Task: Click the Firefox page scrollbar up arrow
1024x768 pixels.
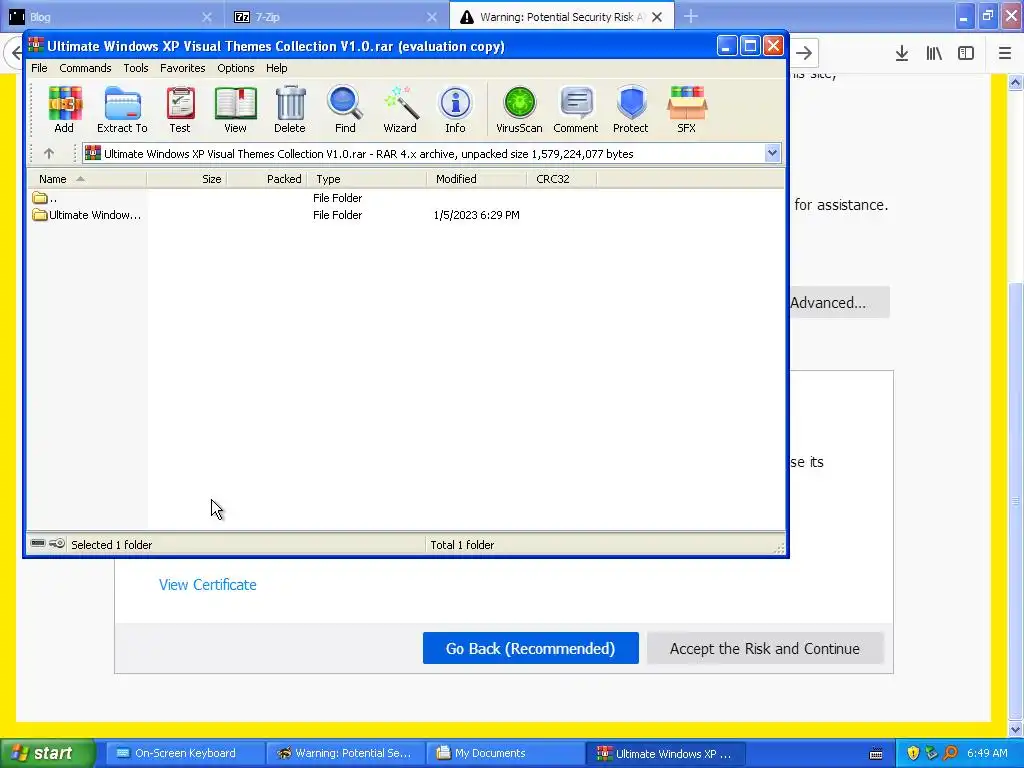Action: point(1015,82)
